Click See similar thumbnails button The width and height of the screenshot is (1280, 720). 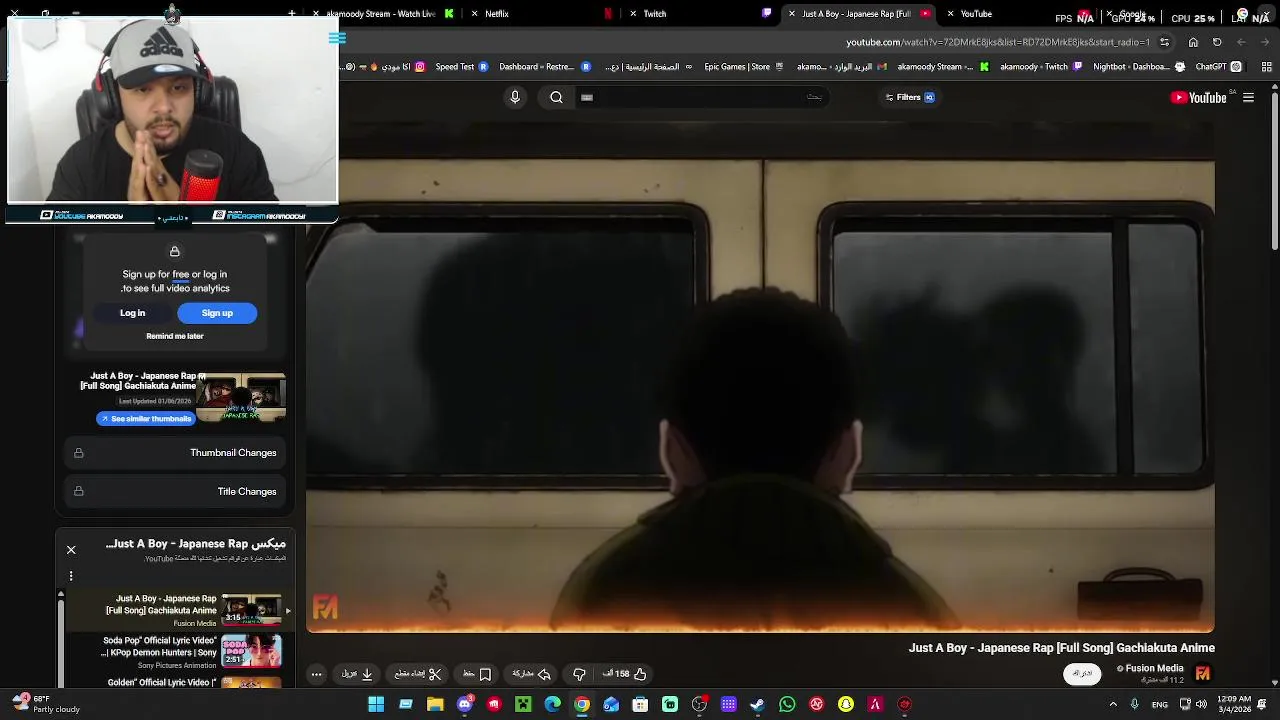pos(146,419)
